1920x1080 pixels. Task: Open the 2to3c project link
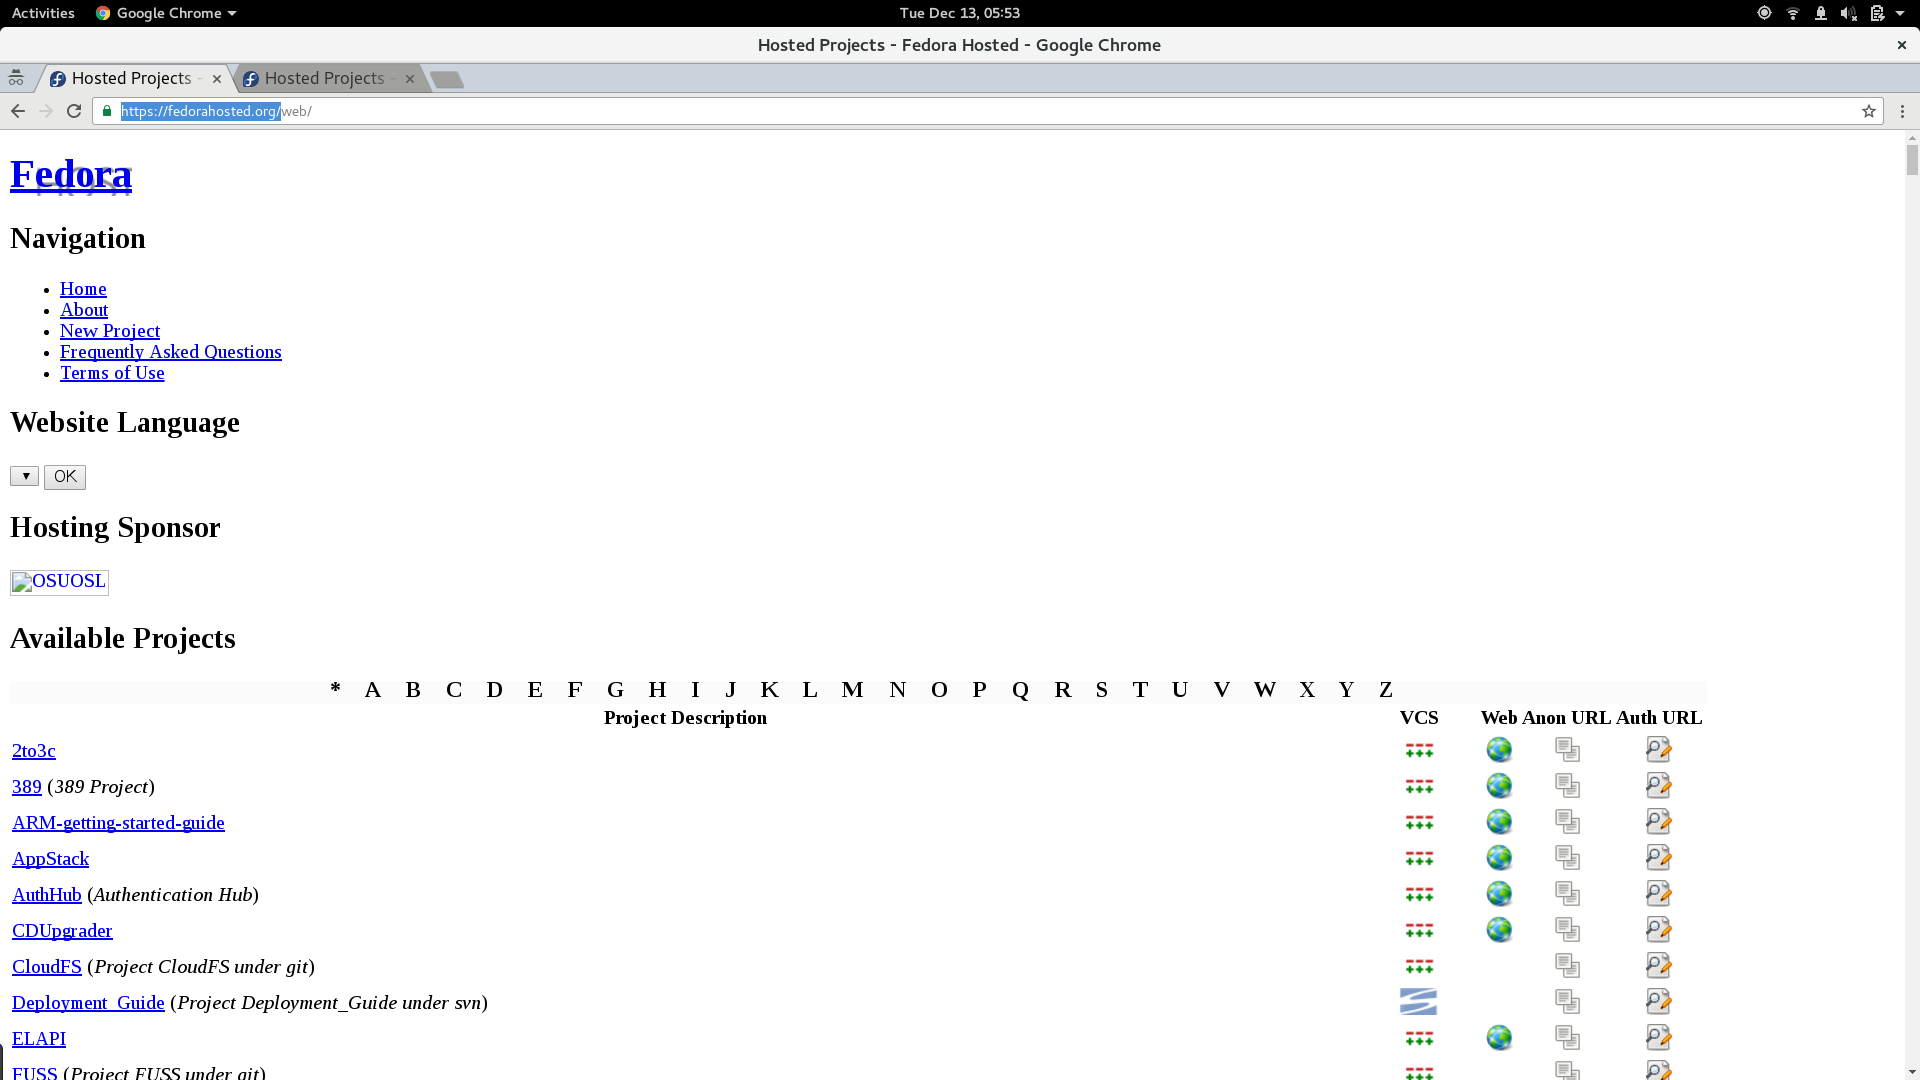34,751
